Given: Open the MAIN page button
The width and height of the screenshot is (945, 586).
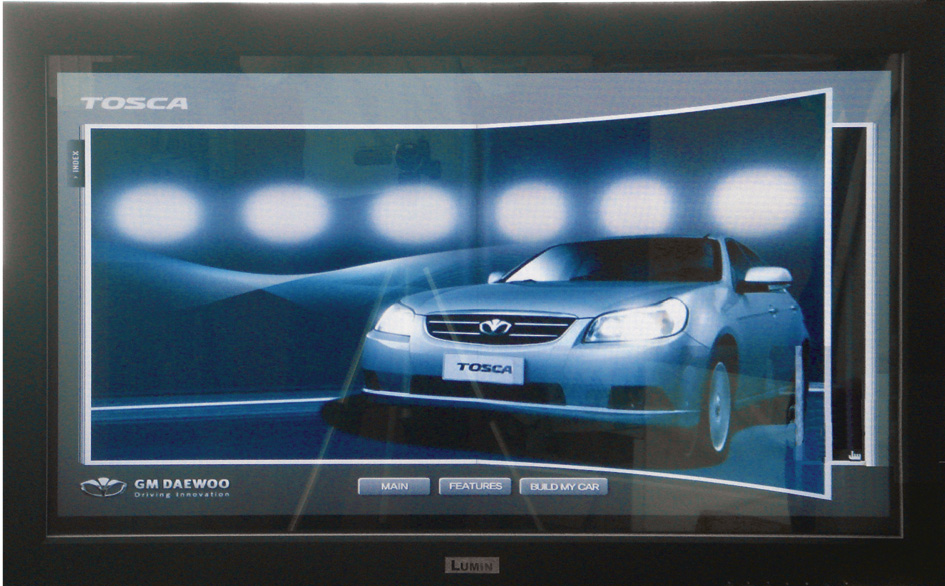Looking at the screenshot, I should tap(394, 486).
